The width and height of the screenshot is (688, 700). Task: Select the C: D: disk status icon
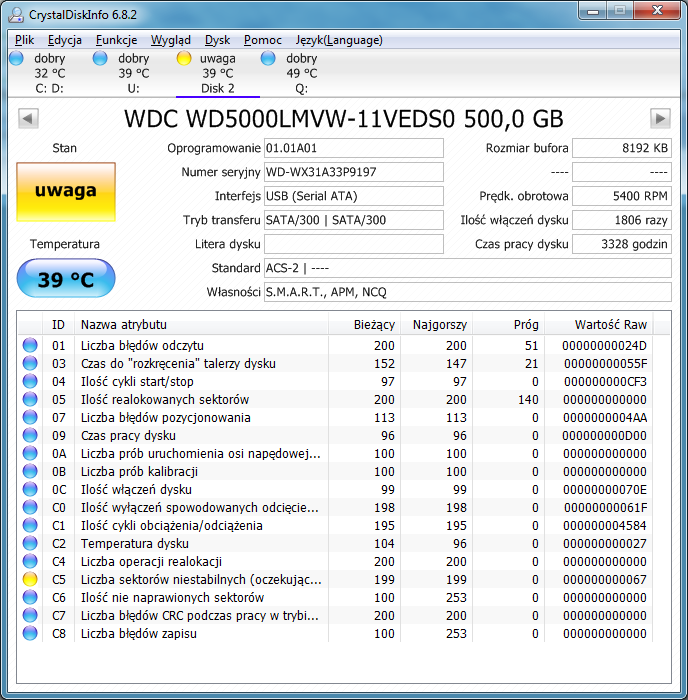point(16,58)
